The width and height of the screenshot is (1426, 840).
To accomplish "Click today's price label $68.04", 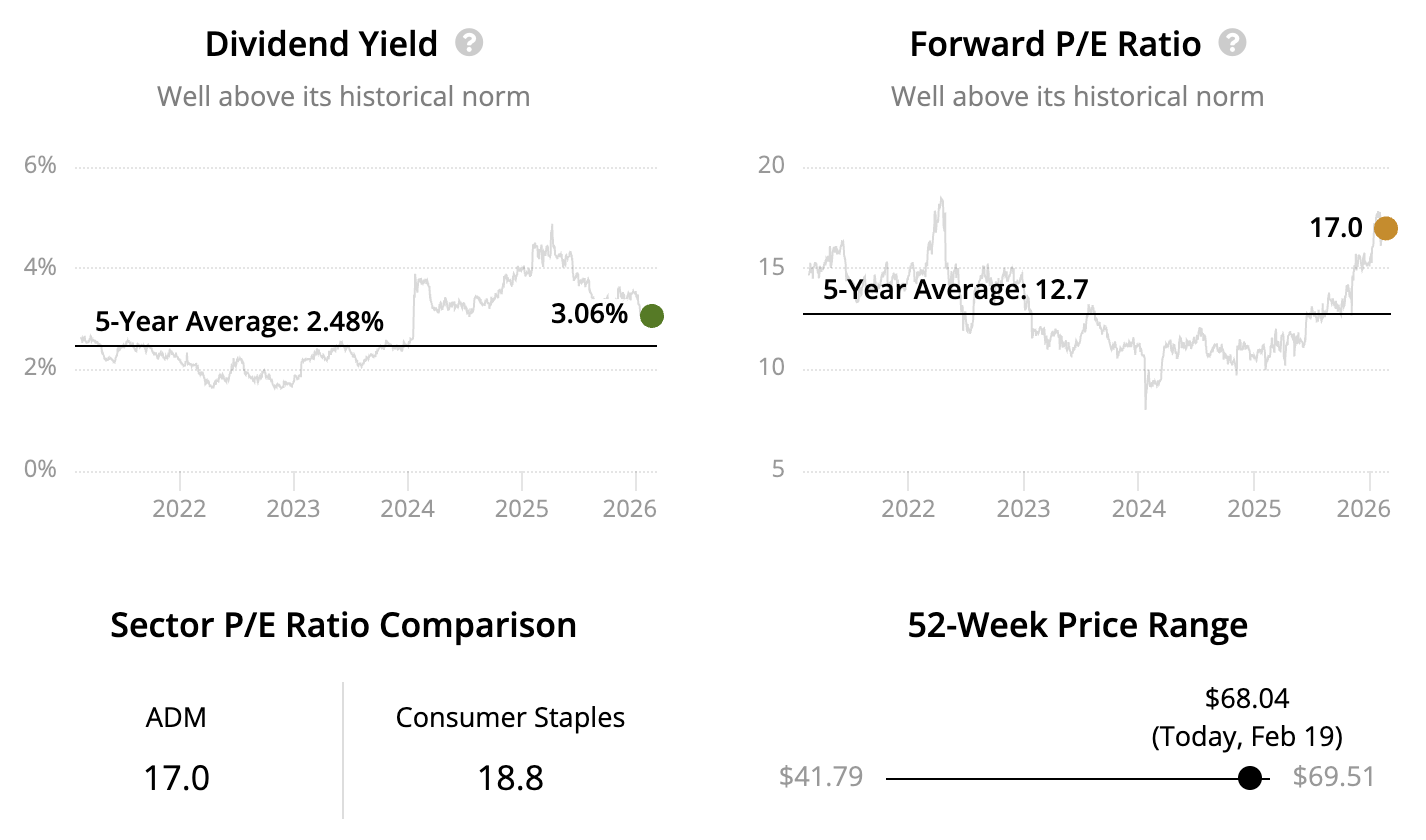I will (1247, 698).
